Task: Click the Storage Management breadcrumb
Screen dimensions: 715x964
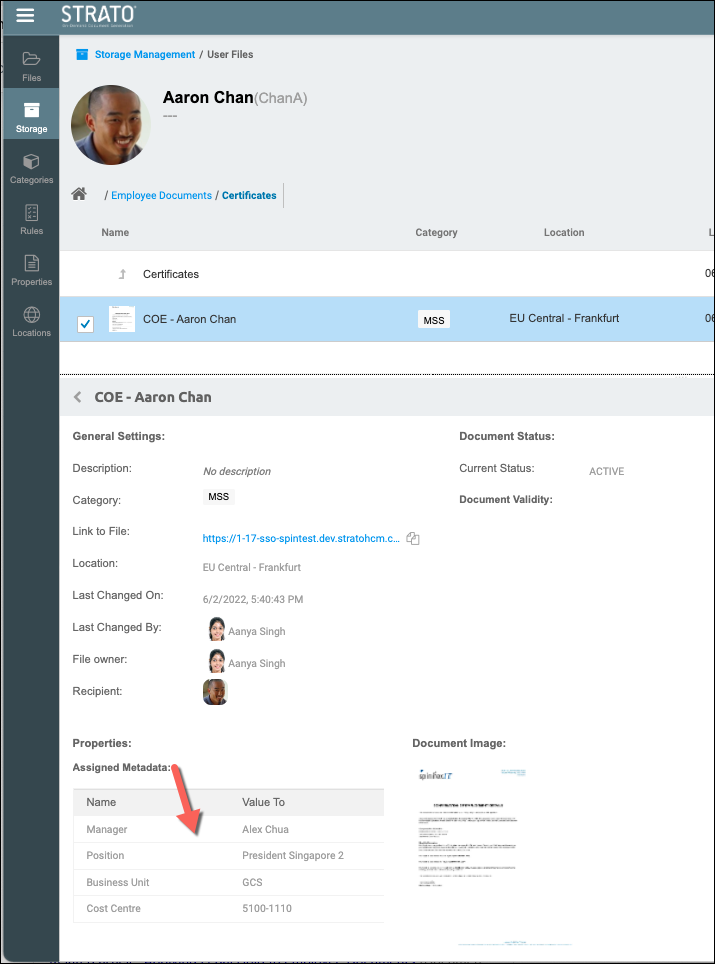Action: (x=144, y=54)
